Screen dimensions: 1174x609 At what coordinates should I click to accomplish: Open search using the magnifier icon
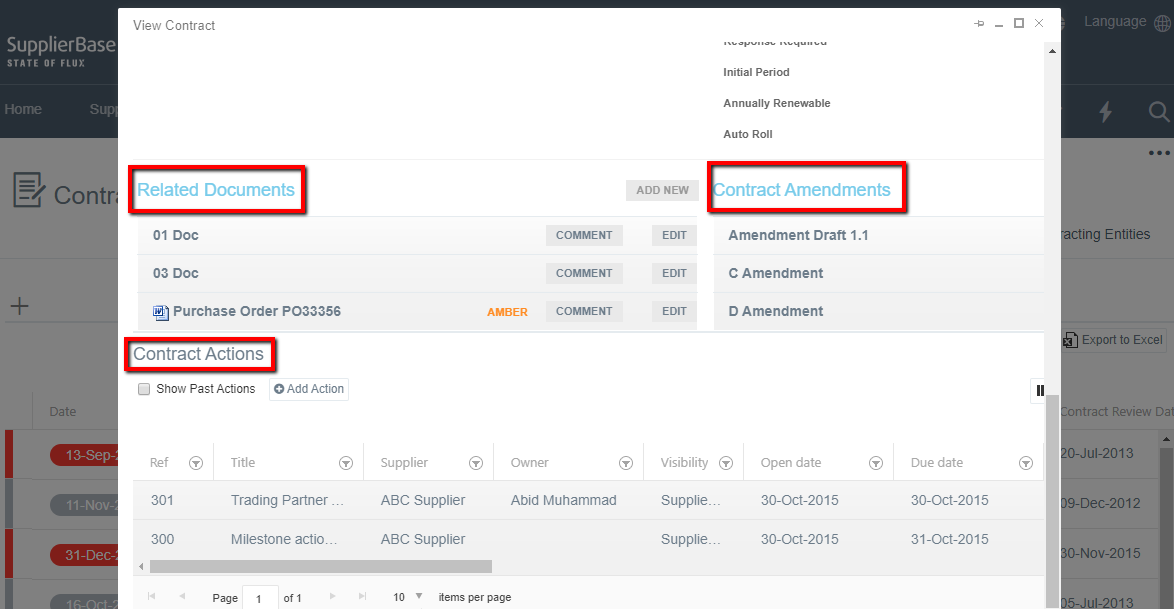1157,112
